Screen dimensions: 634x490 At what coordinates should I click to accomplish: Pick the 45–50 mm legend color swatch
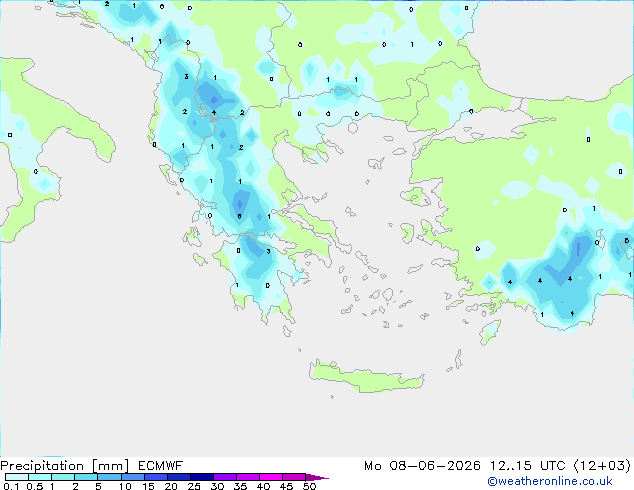[294, 477]
